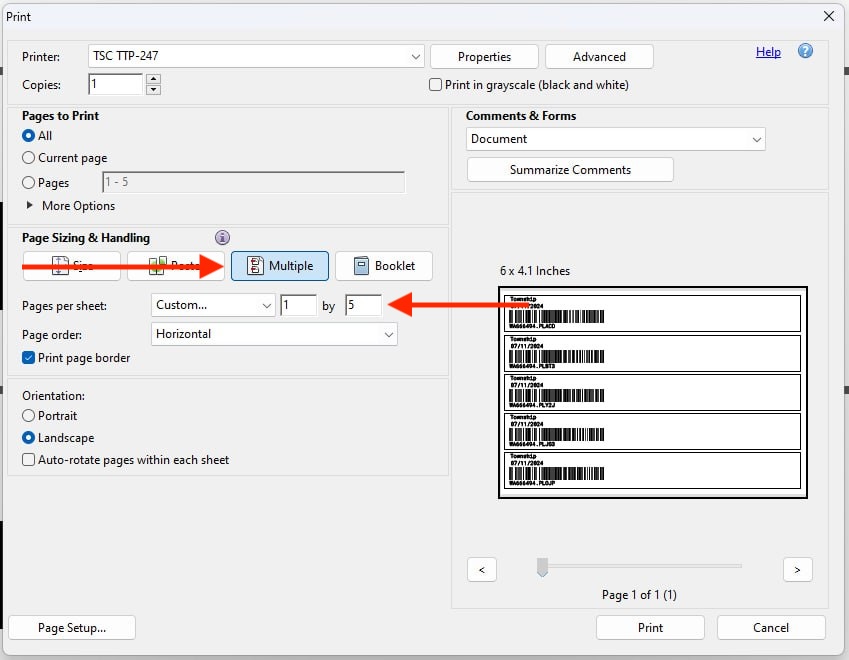Open printer Properties

coord(484,57)
